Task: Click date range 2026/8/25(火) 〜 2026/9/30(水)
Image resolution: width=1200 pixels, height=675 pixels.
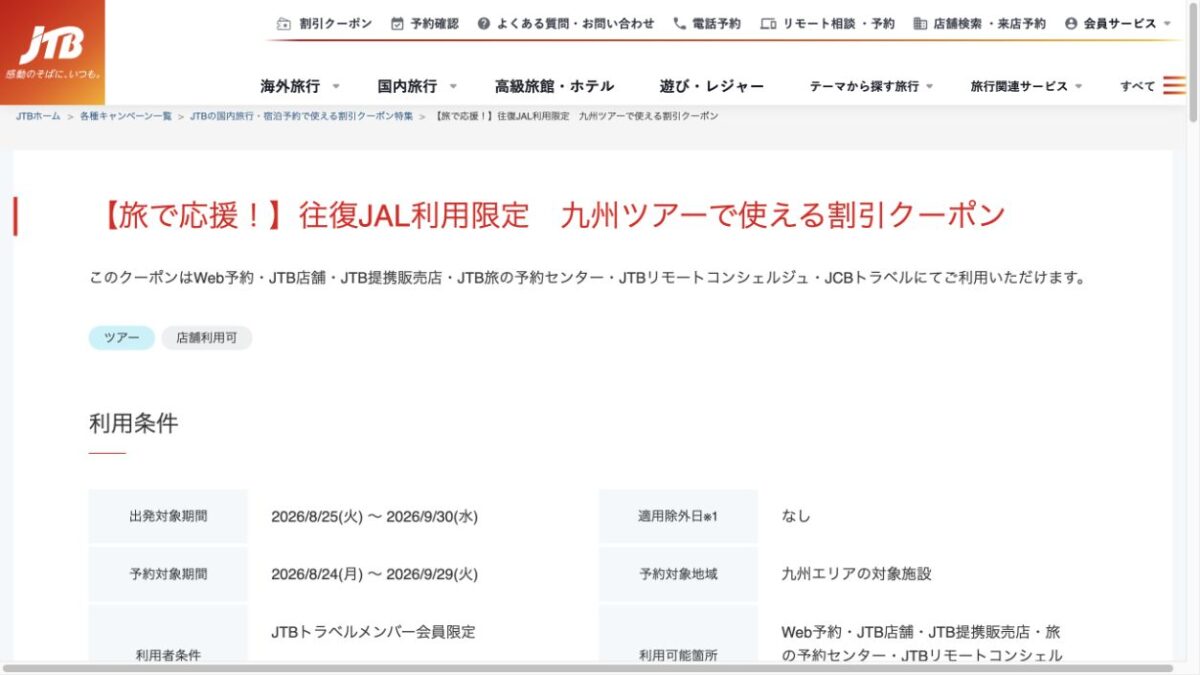Action: pyautogui.click(x=374, y=517)
